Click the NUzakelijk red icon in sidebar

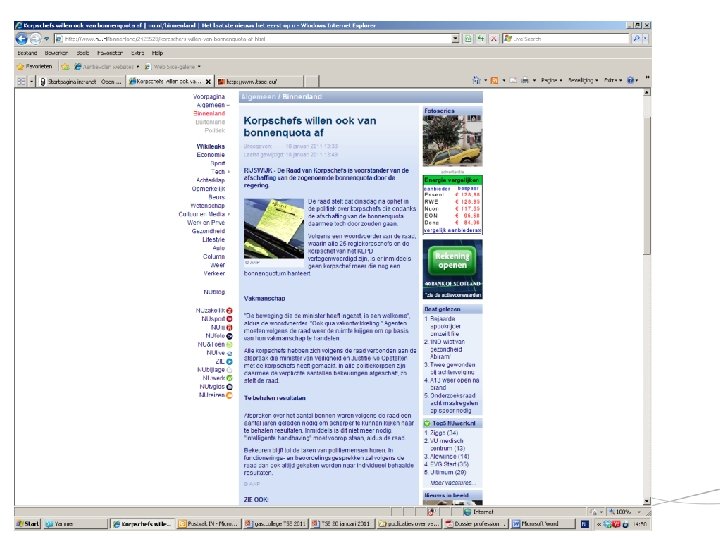pyautogui.click(x=229, y=311)
